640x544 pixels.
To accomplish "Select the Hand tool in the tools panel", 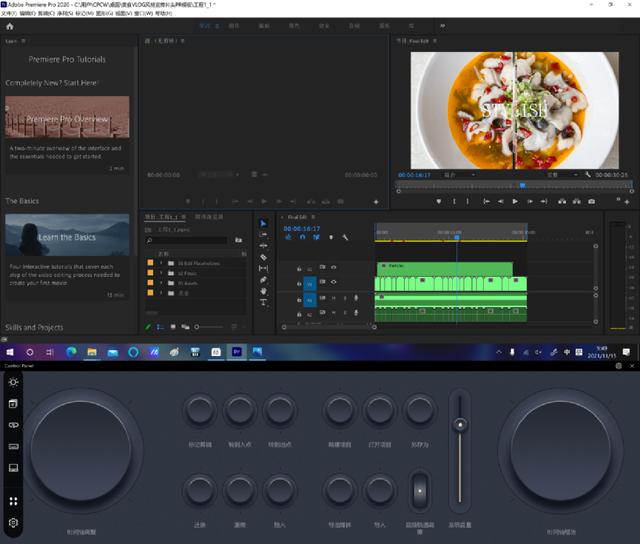I will pyautogui.click(x=263, y=291).
